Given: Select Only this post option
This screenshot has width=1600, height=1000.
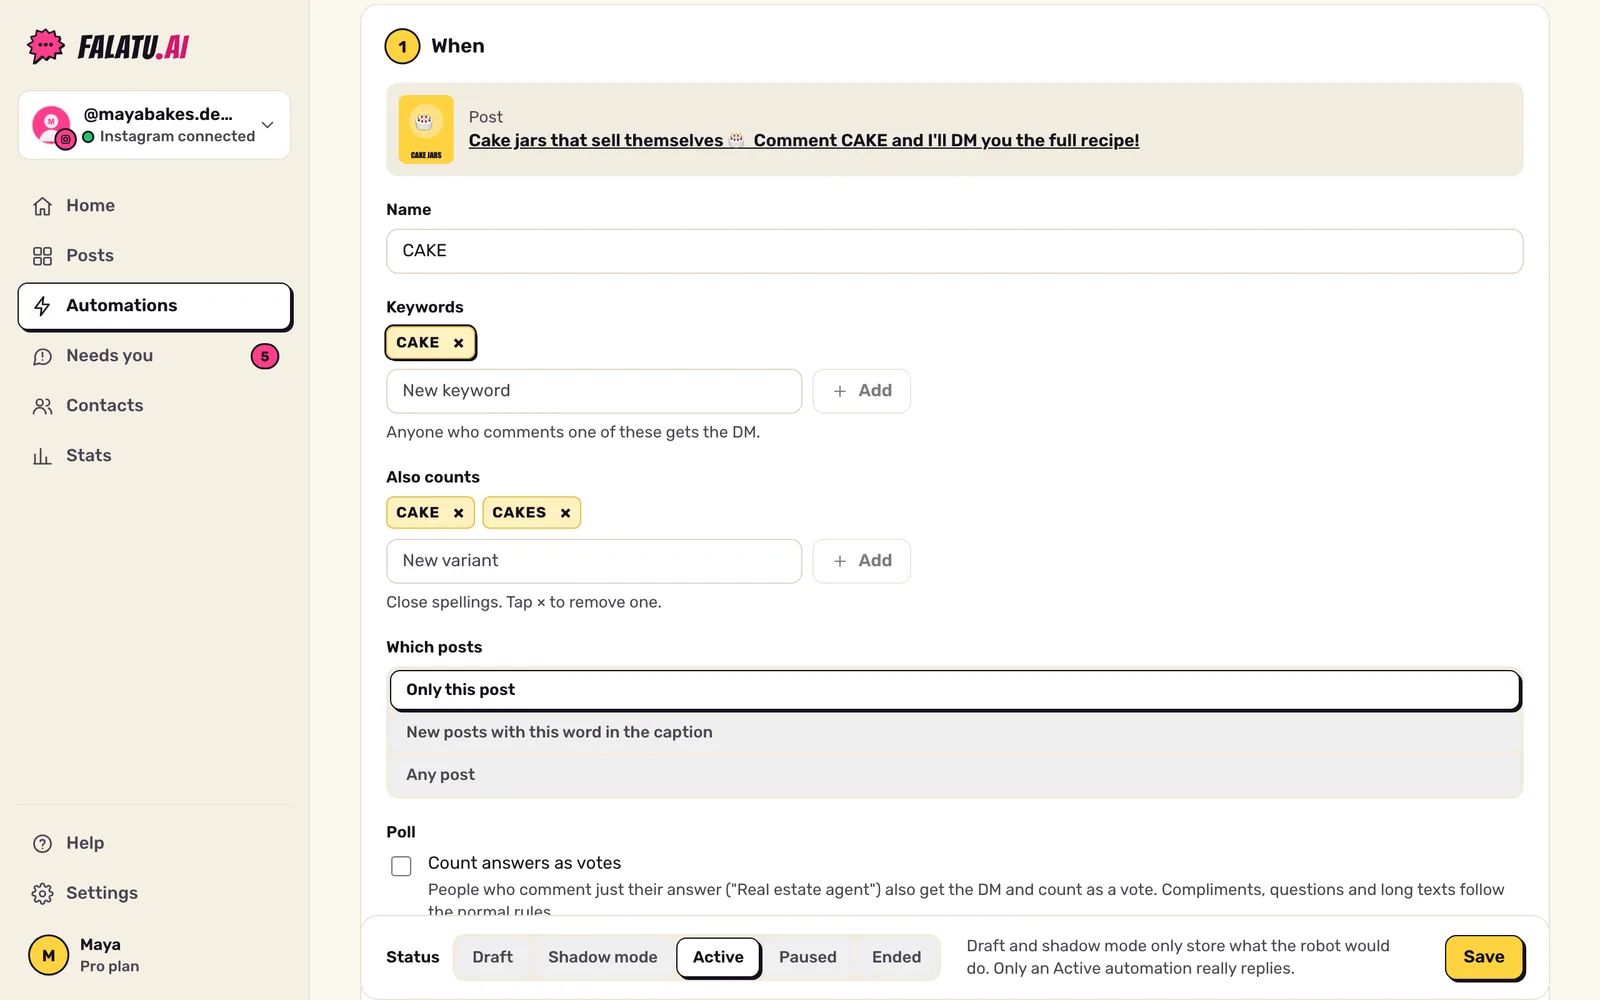Looking at the screenshot, I should [x=955, y=690].
